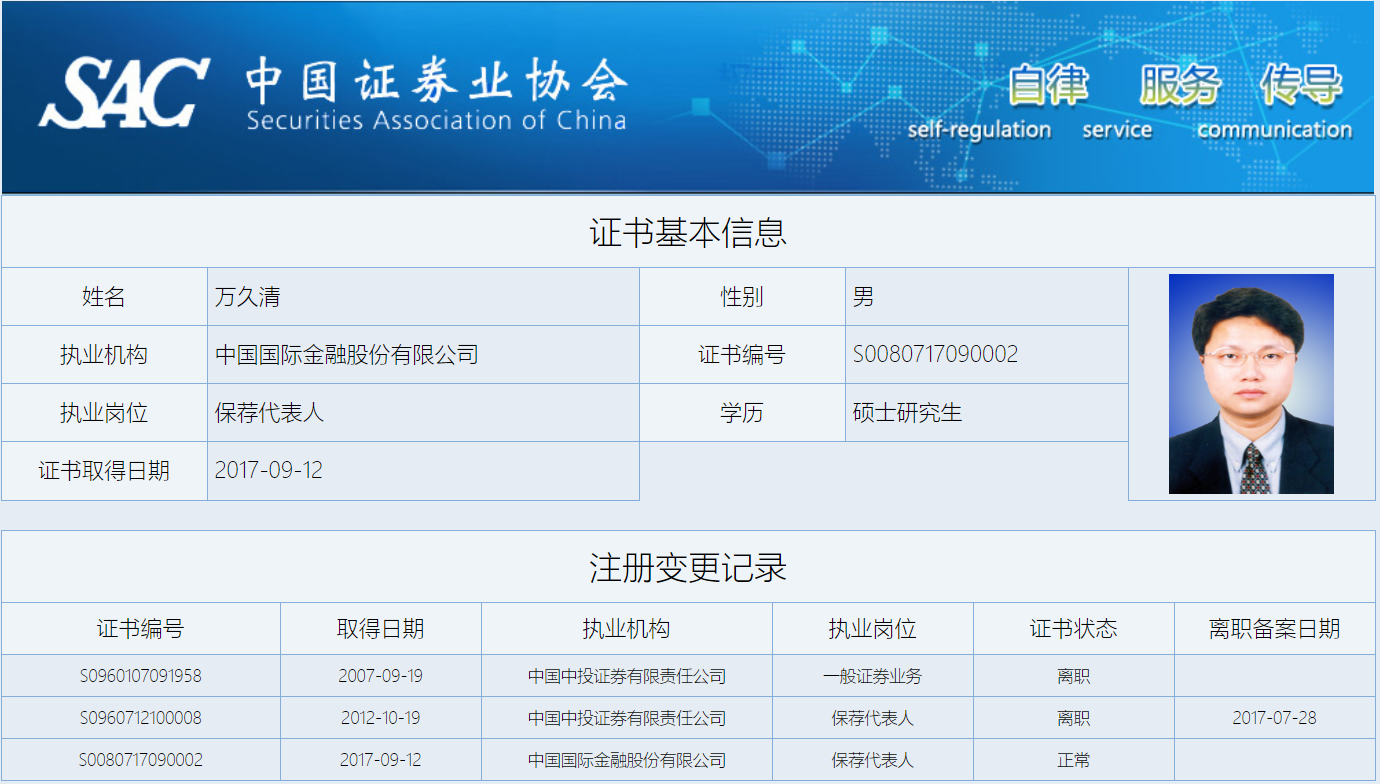Click the 证书状态 column header

click(1072, 628)
